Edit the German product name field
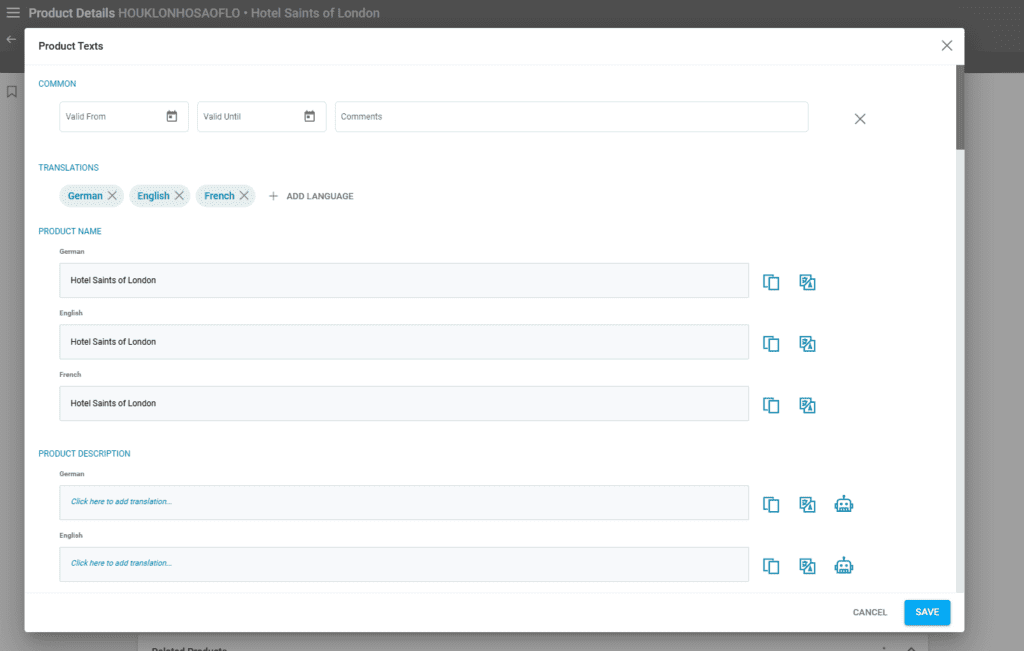The image size is (1024, 651). point(404,280)
